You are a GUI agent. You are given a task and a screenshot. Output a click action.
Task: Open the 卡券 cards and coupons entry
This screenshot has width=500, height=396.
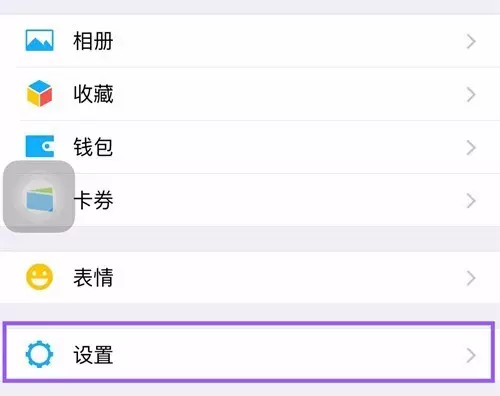point(250,200)
